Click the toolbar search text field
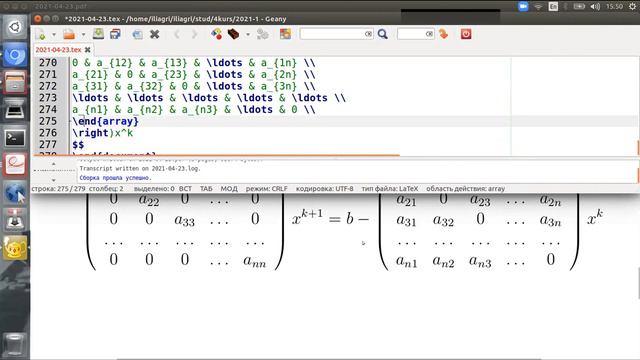The width and height of the screenshot is (640, 360). tap(332, 34)
